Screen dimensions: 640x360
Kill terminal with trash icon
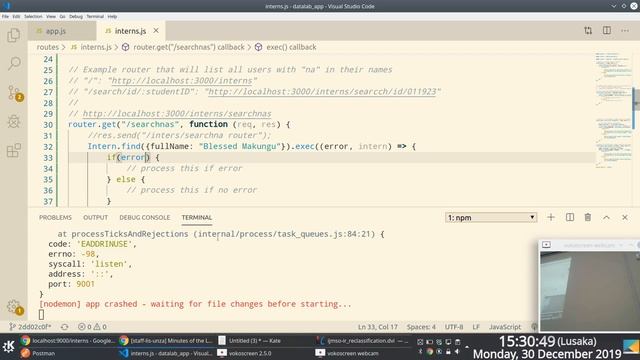pyautogui.click(x=588, y=217)
